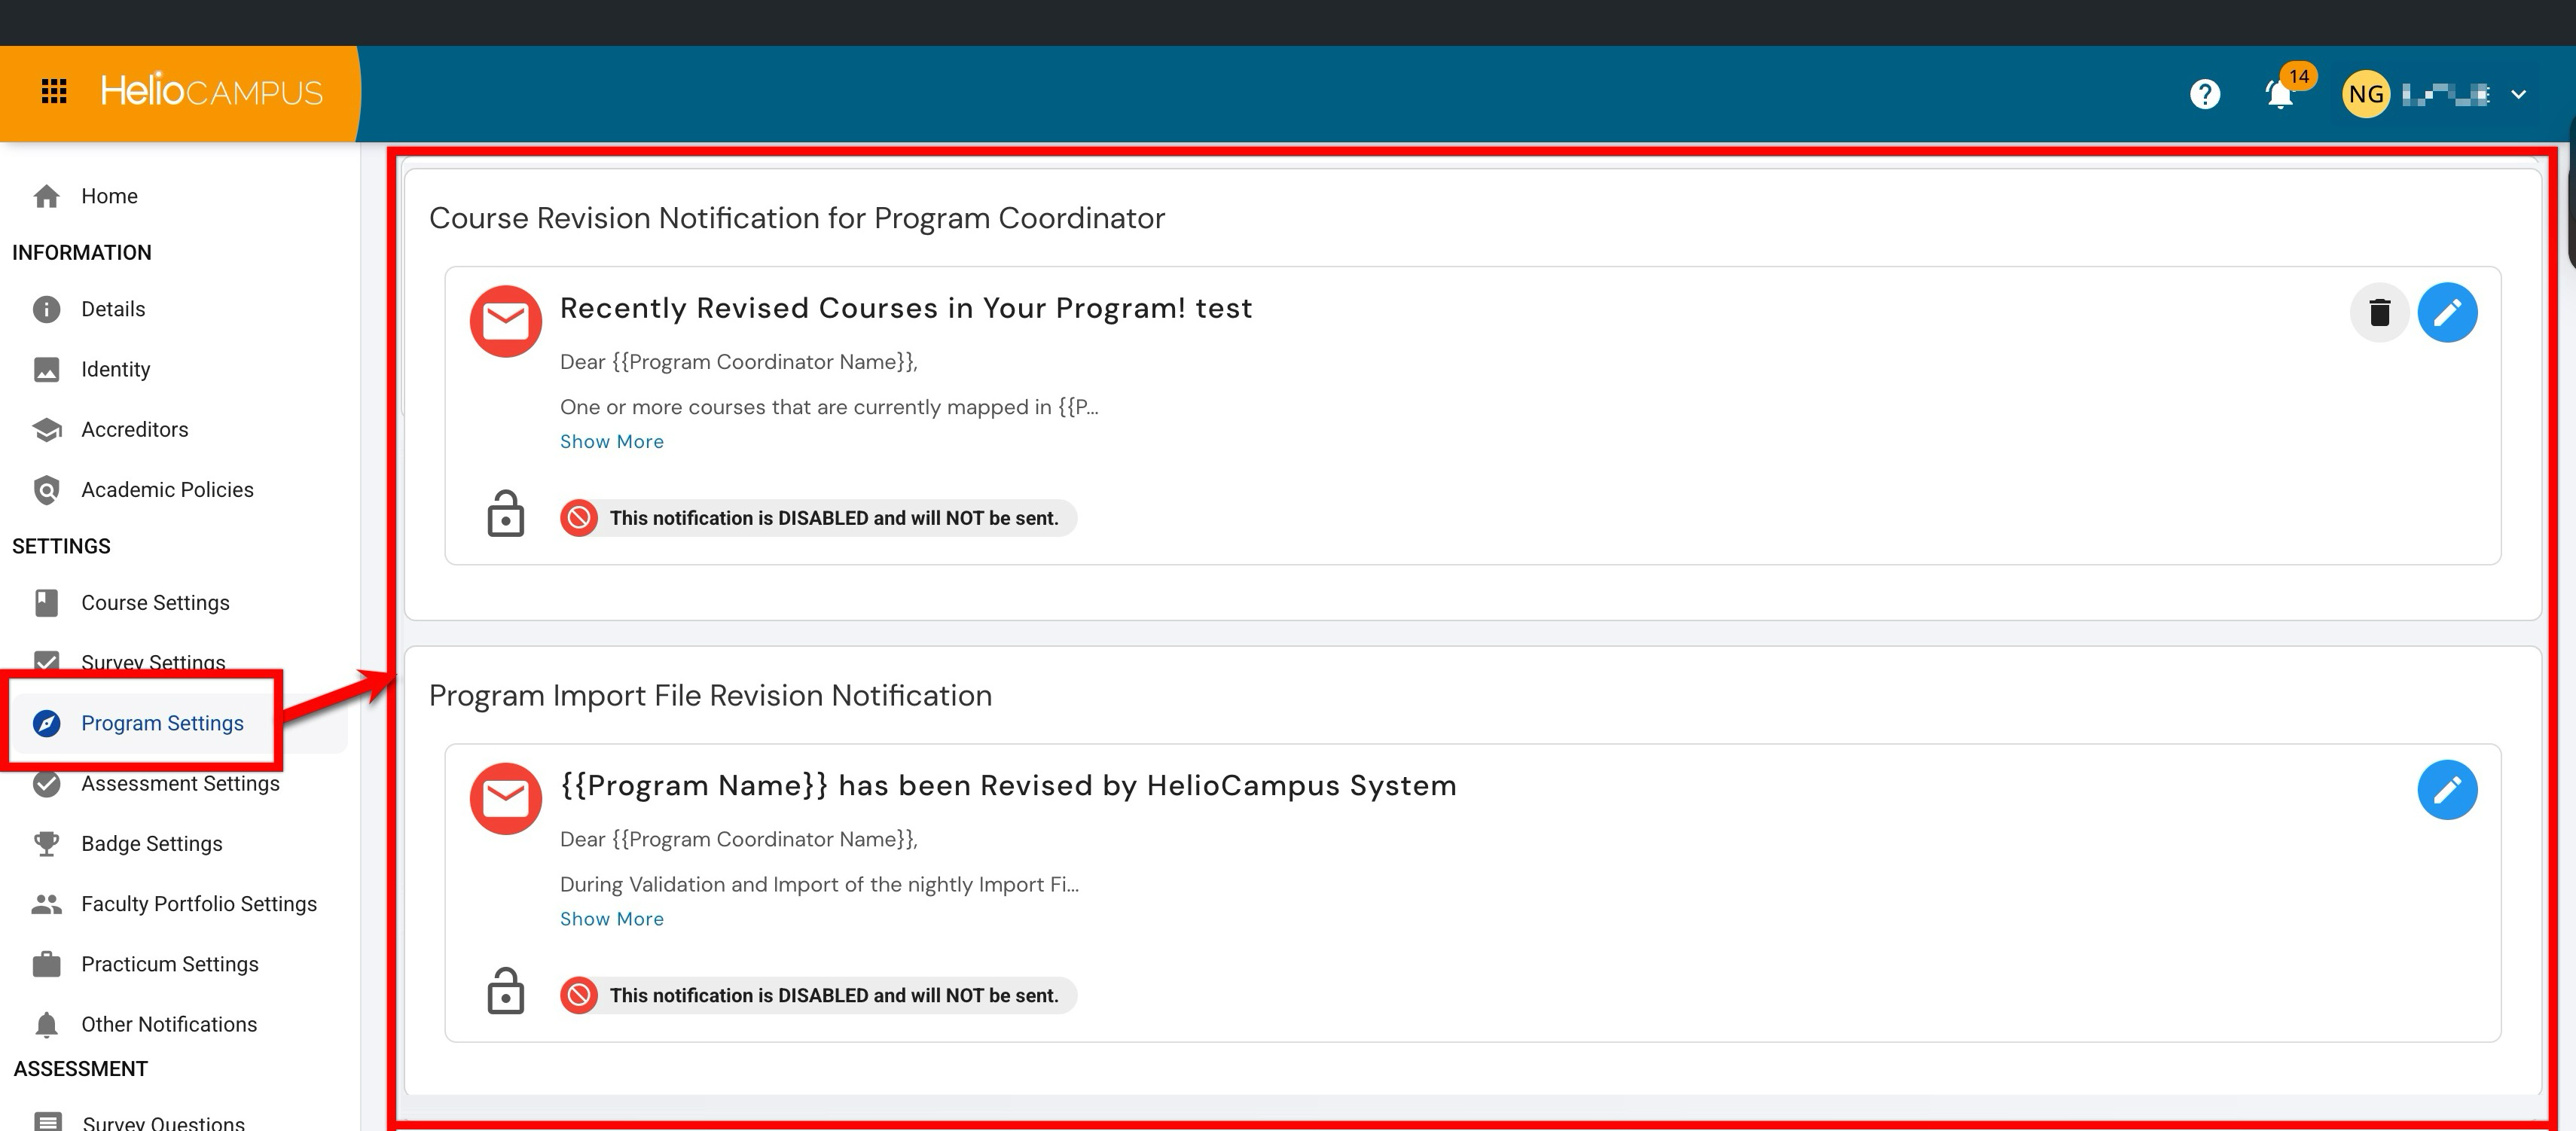
Task: Edit the Program Name Revised notification
Action: [2446, 790]
